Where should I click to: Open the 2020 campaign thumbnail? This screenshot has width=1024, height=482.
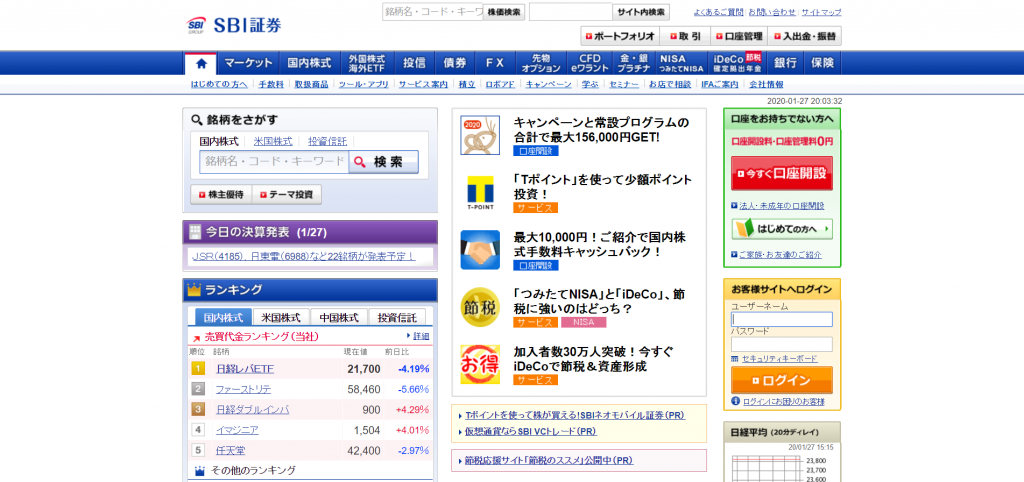[x=480, y=135]
